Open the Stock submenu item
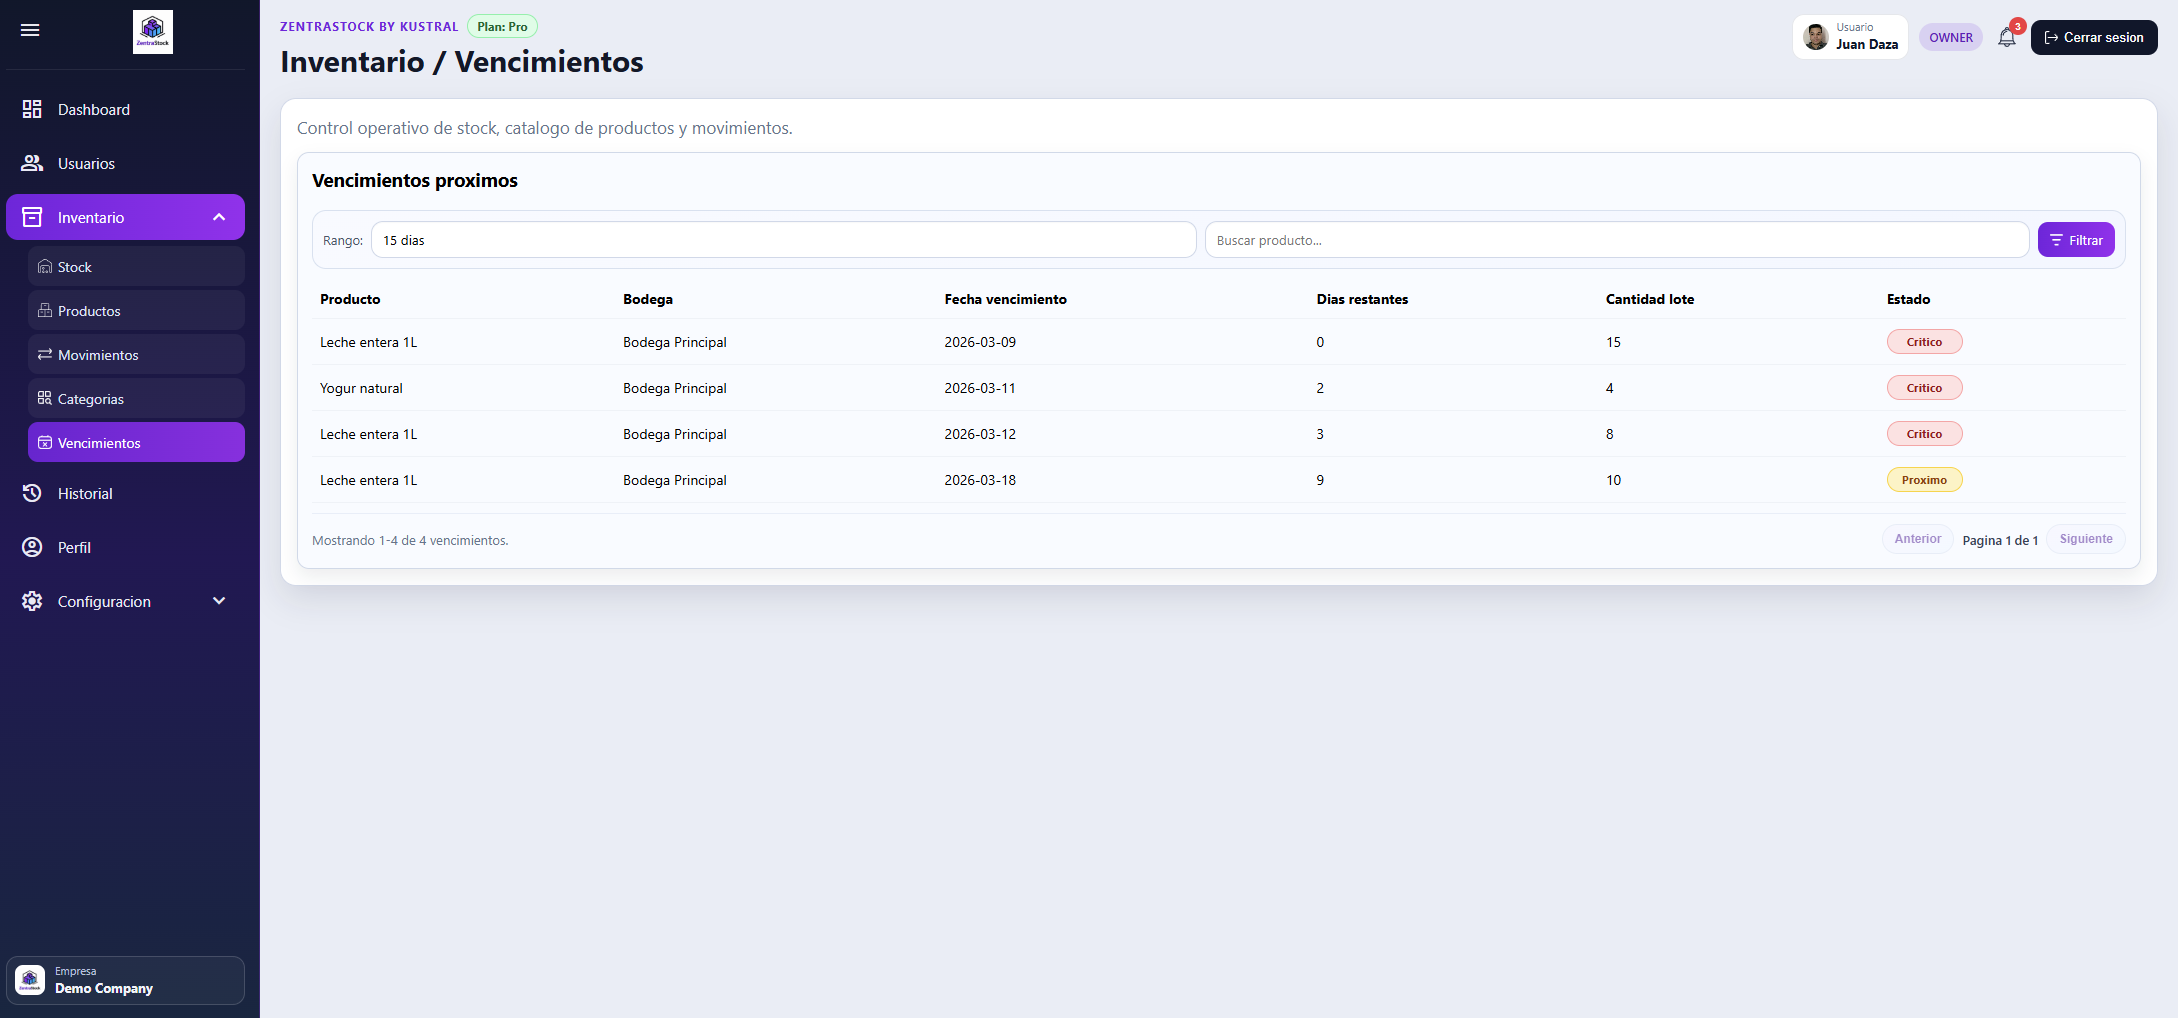 click(x=136, y=267)
